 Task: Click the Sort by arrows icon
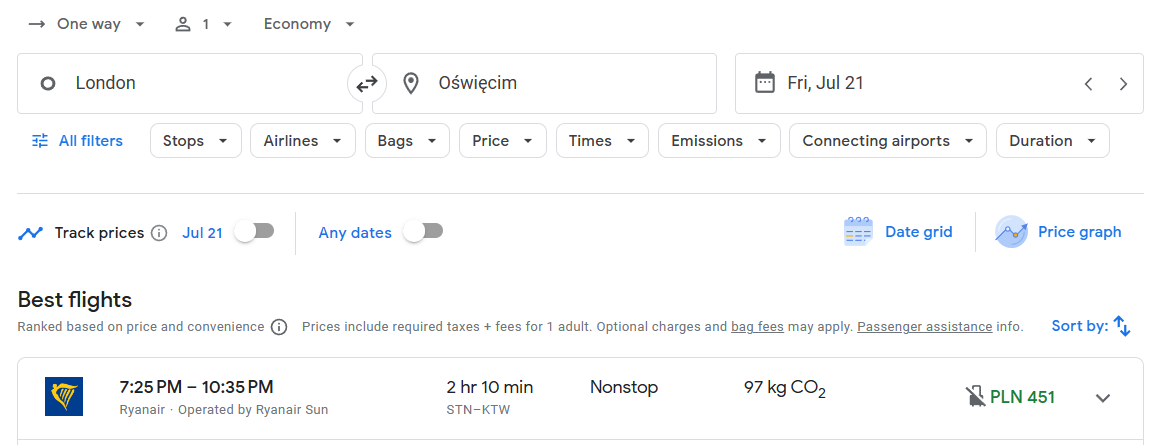(x=1122, y=326)
